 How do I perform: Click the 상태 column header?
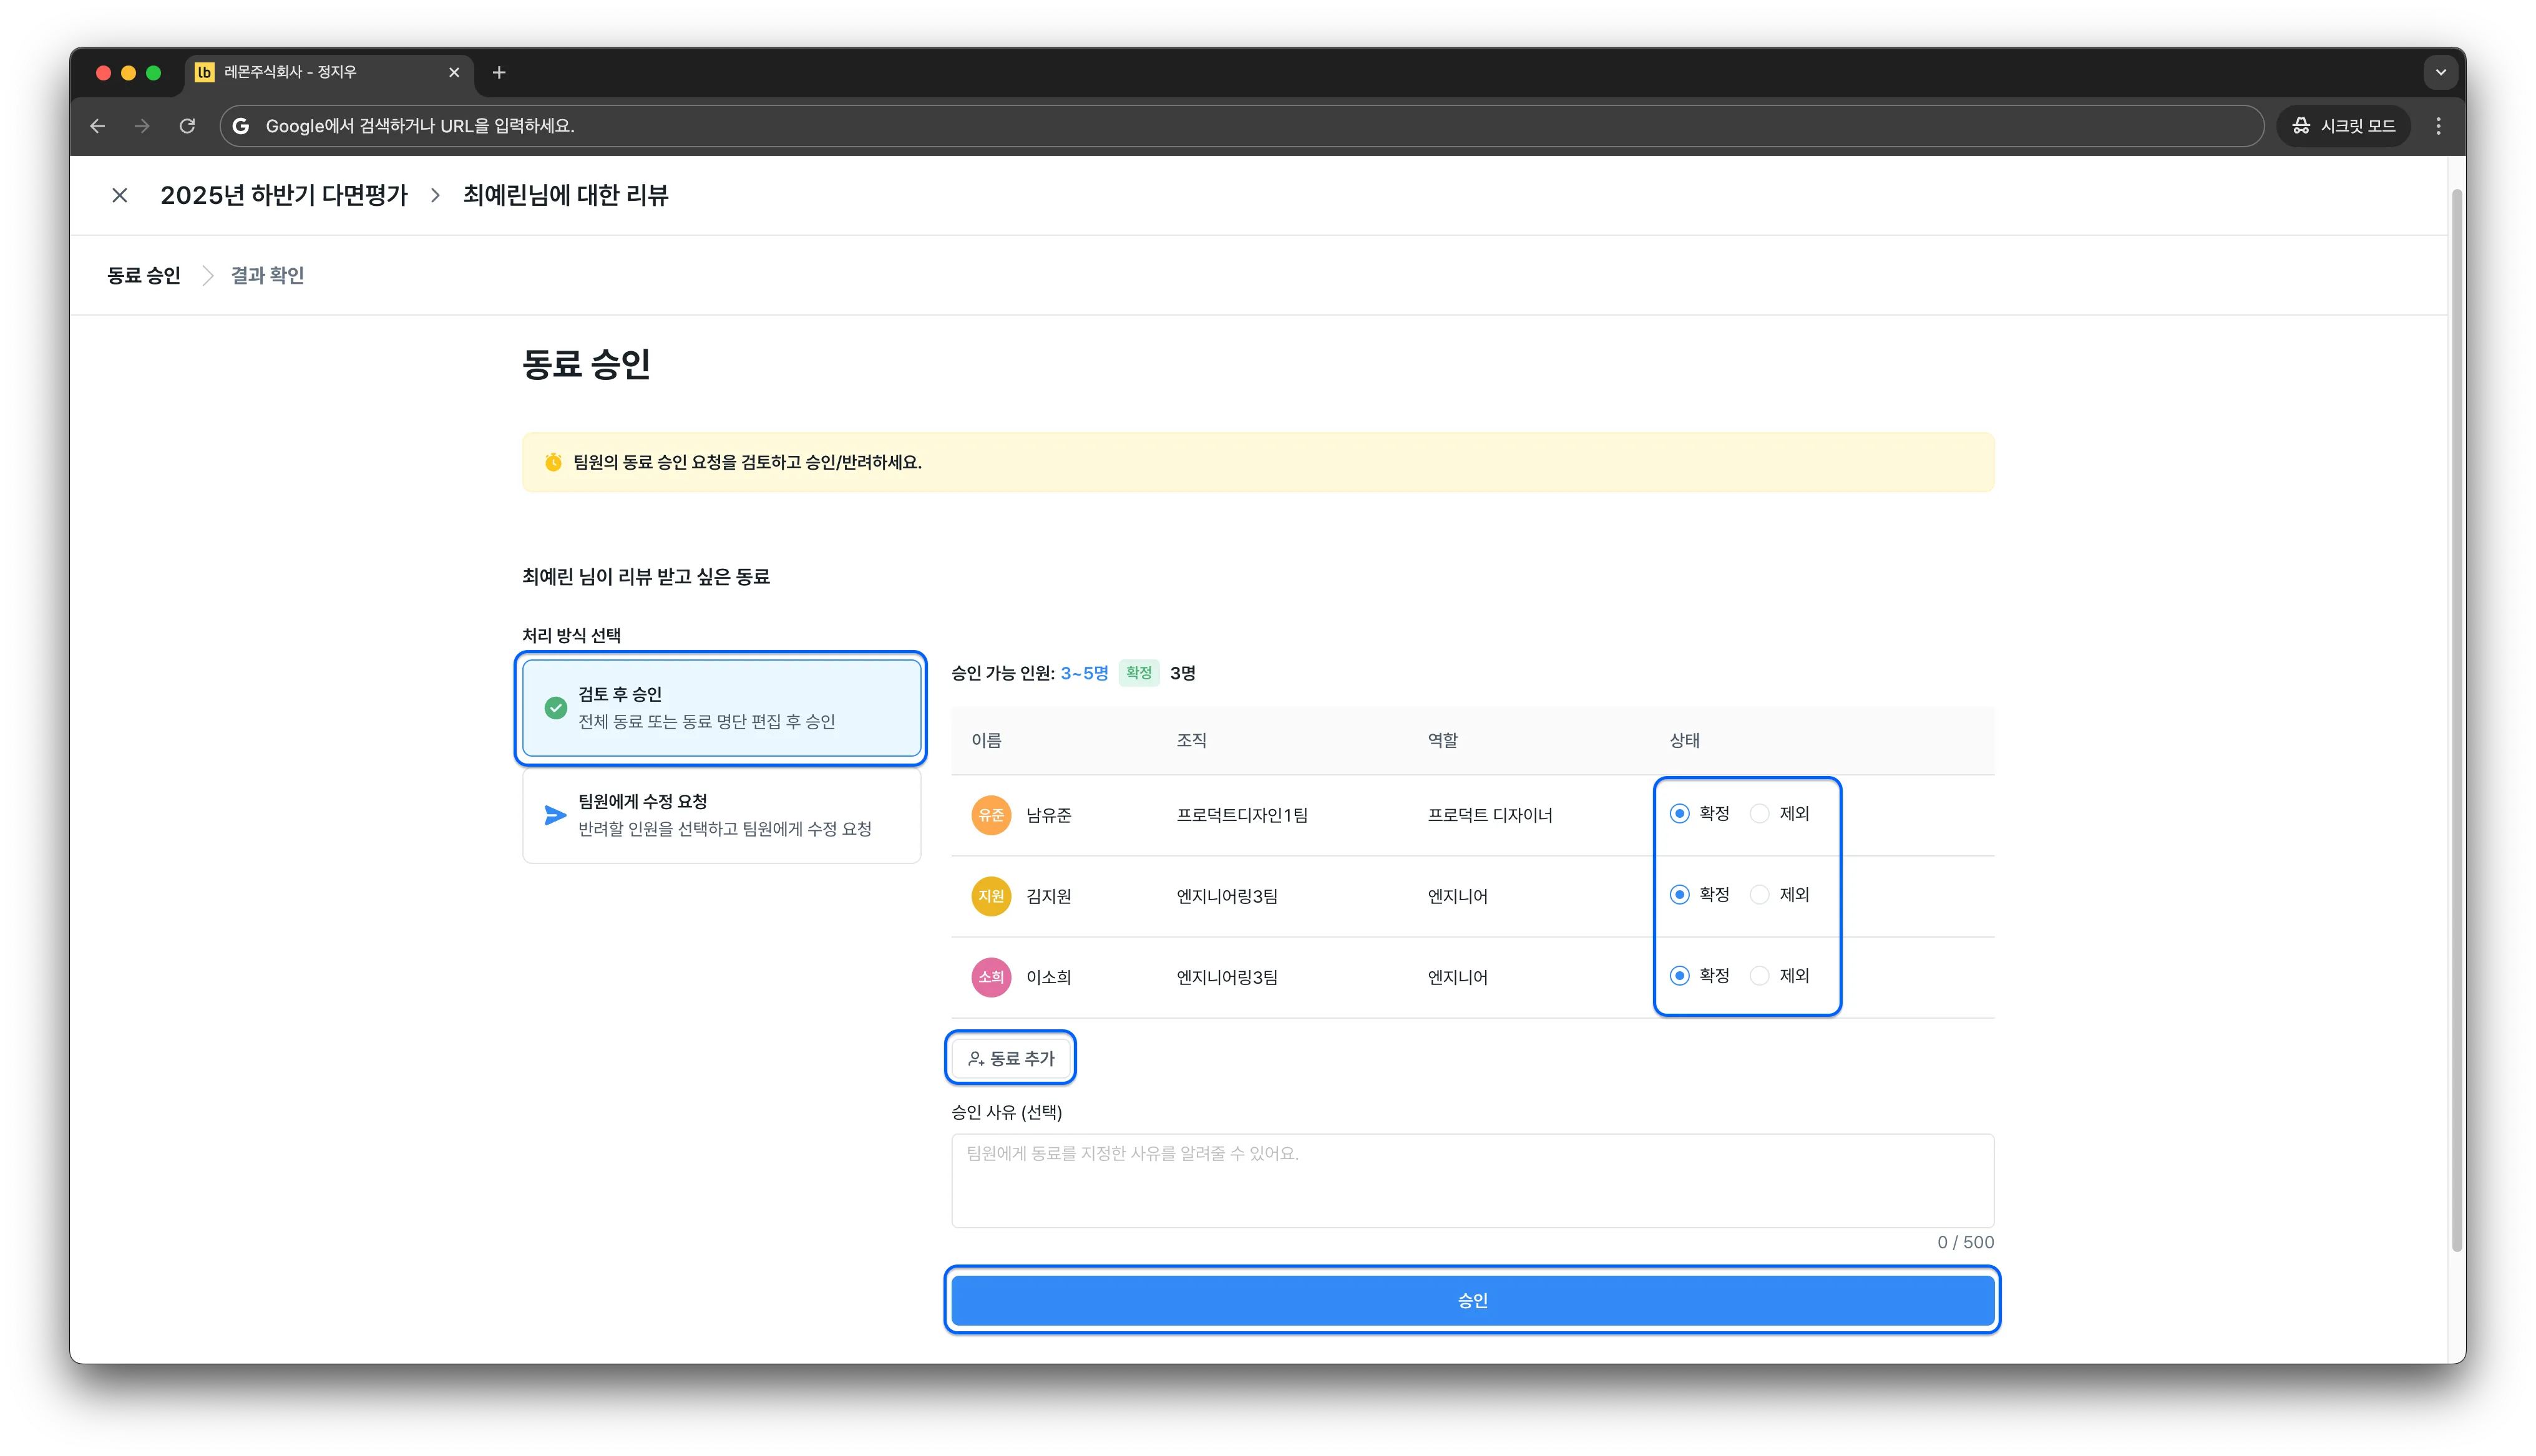tap(1684, 740)
